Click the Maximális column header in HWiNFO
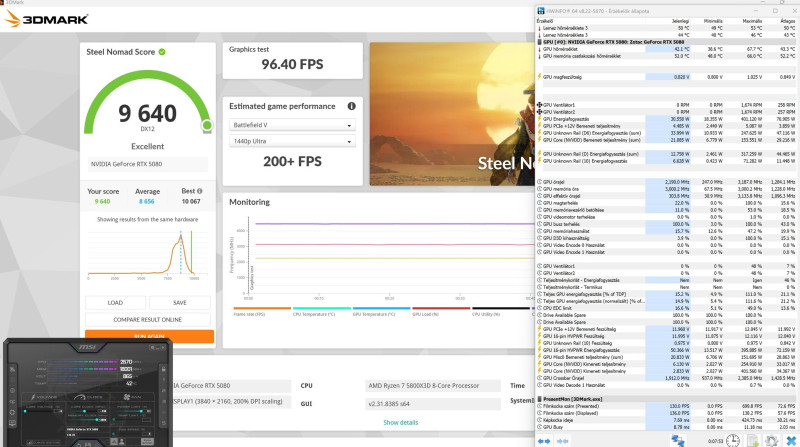800x447 pixels. [752, 21]
